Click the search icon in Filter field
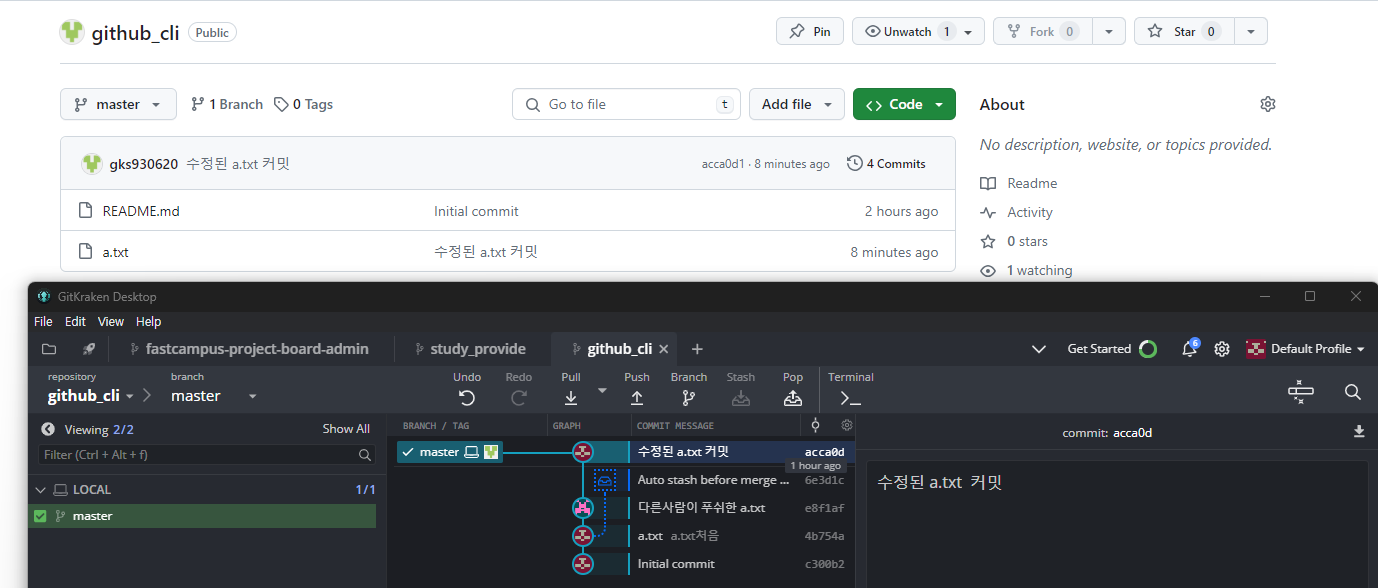The image size is (1378, 588). 366,455
